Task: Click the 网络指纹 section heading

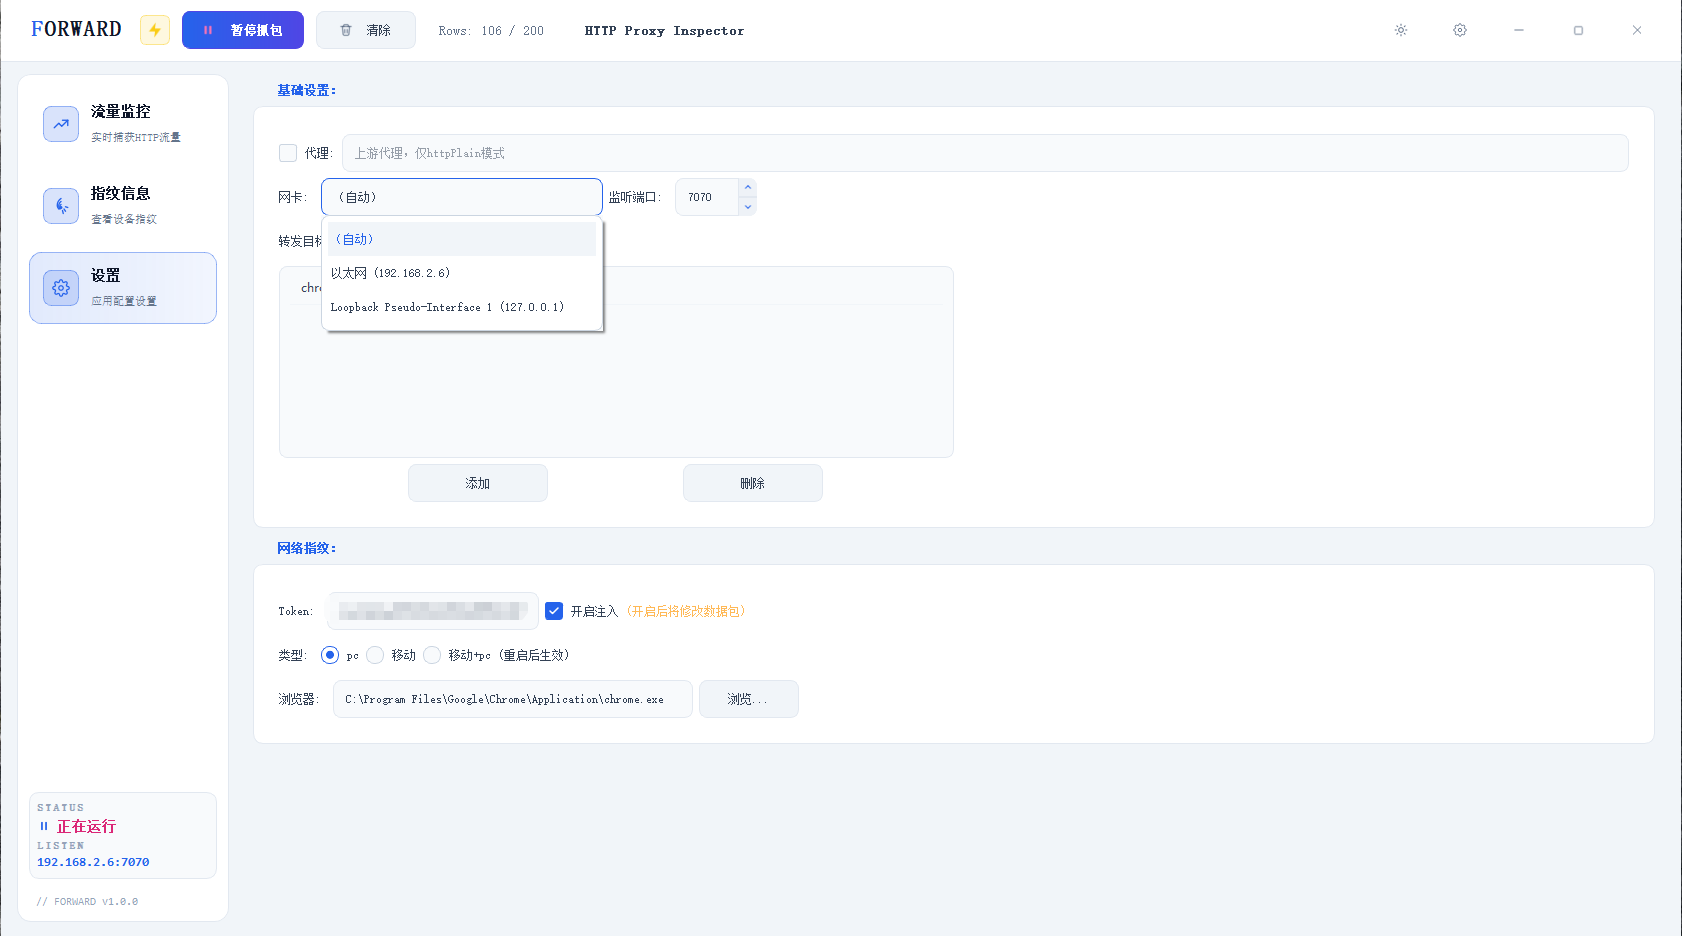Action: tap(306, 548)
